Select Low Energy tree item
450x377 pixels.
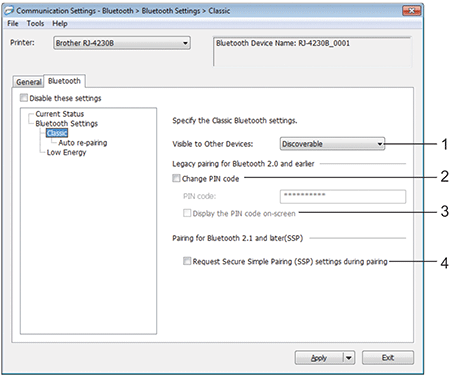click(x=66, y=152)
